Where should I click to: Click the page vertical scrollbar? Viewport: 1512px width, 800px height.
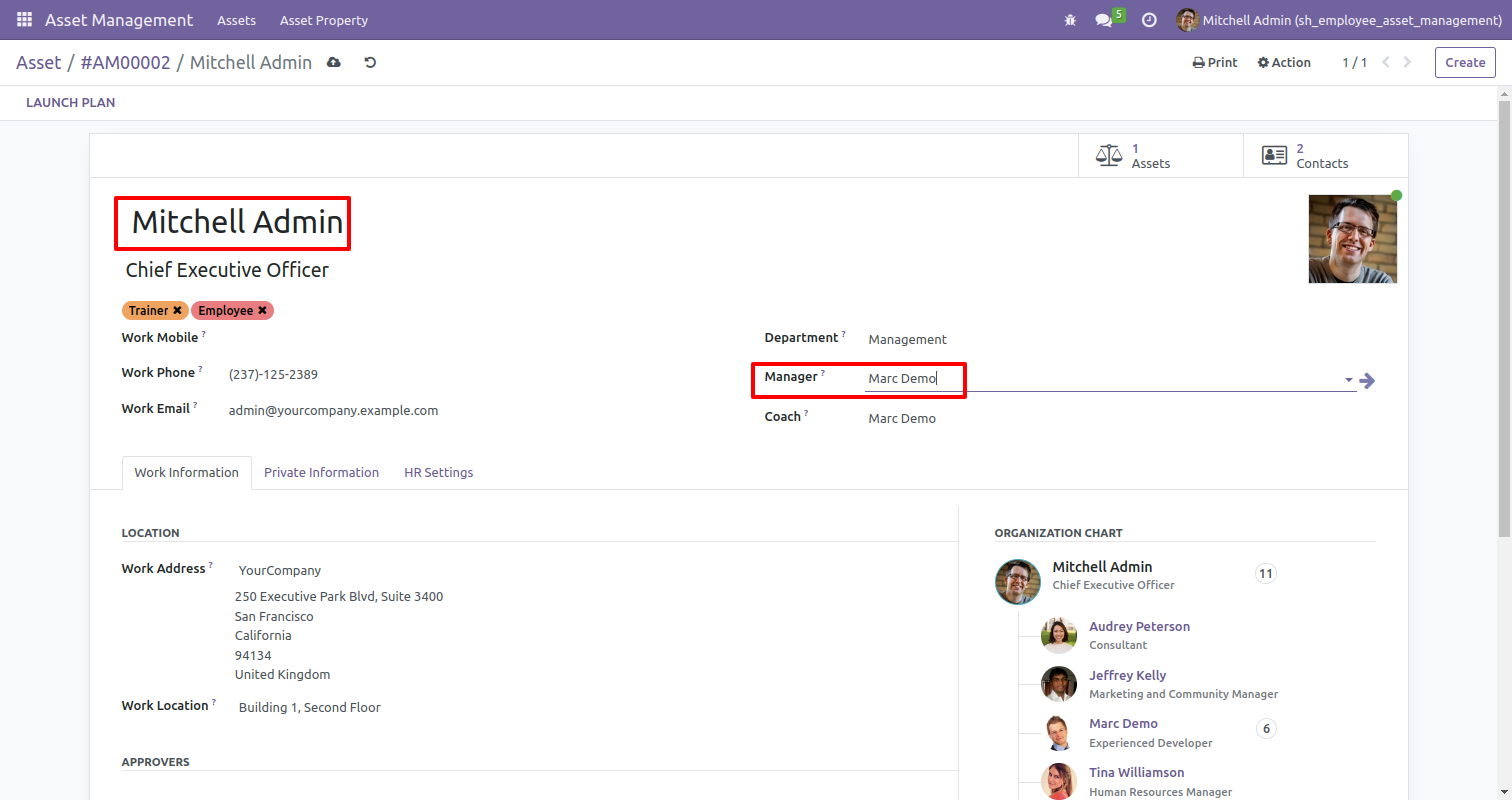[1504, 318]
